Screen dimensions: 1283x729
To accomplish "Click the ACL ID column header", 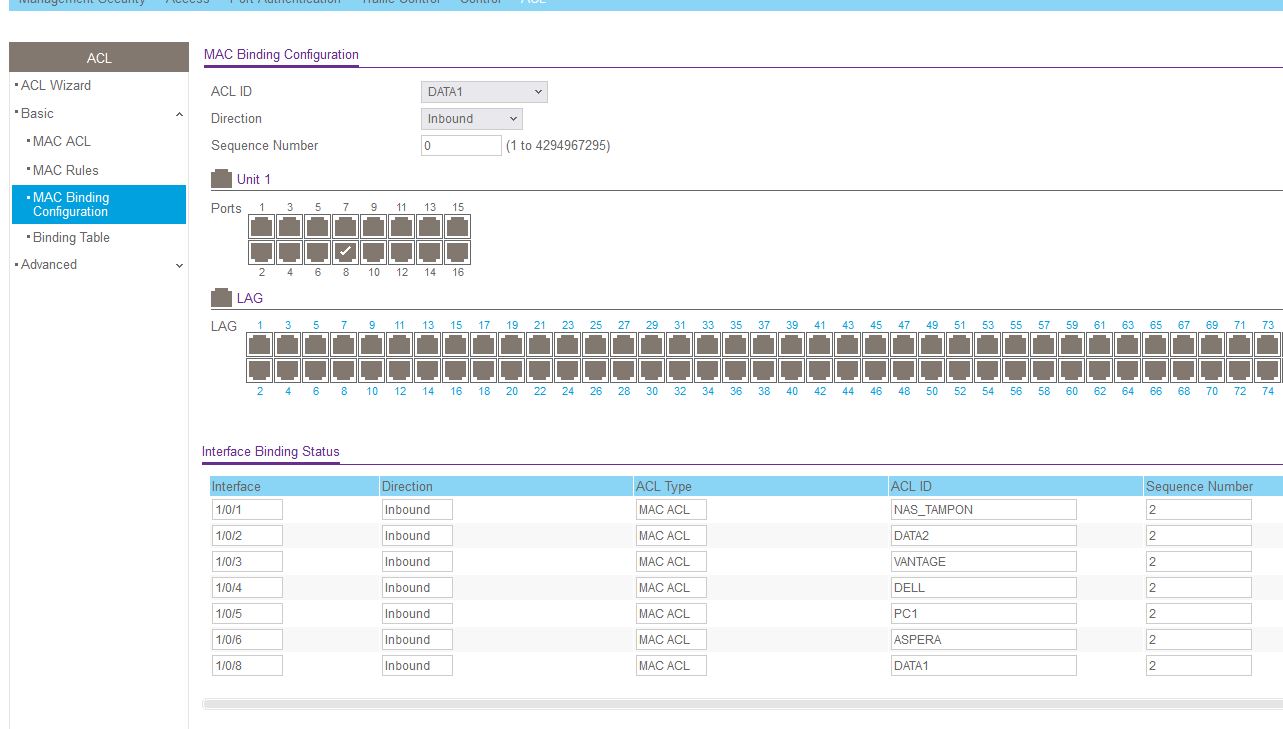I will pos(1016,487).
